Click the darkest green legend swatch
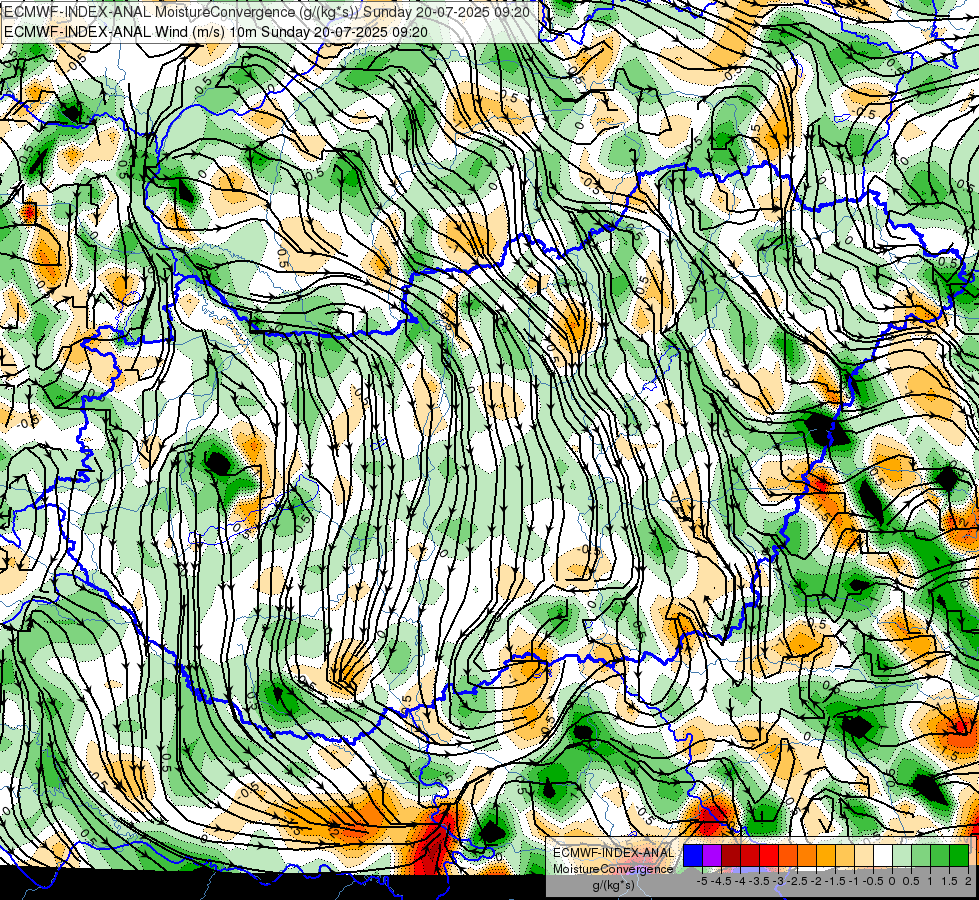The image size is (979, 900). [959, 855]
